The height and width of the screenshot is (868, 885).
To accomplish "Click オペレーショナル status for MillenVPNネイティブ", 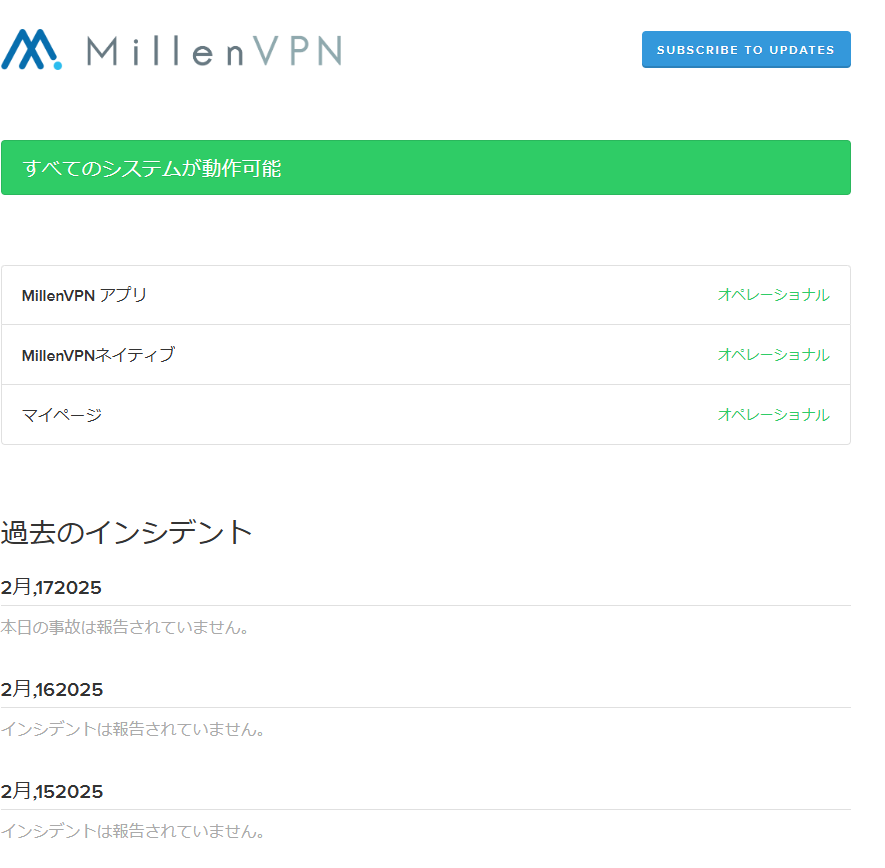I will [773, 355].
